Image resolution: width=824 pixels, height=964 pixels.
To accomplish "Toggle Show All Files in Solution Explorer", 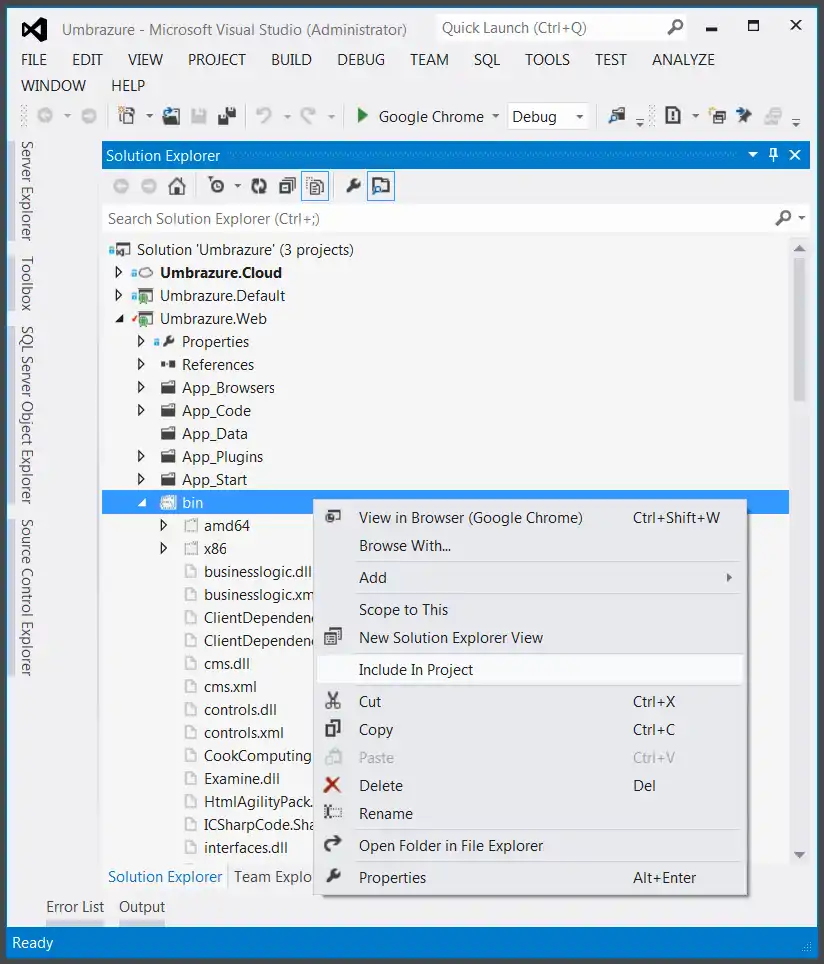I will coord(315,186).
